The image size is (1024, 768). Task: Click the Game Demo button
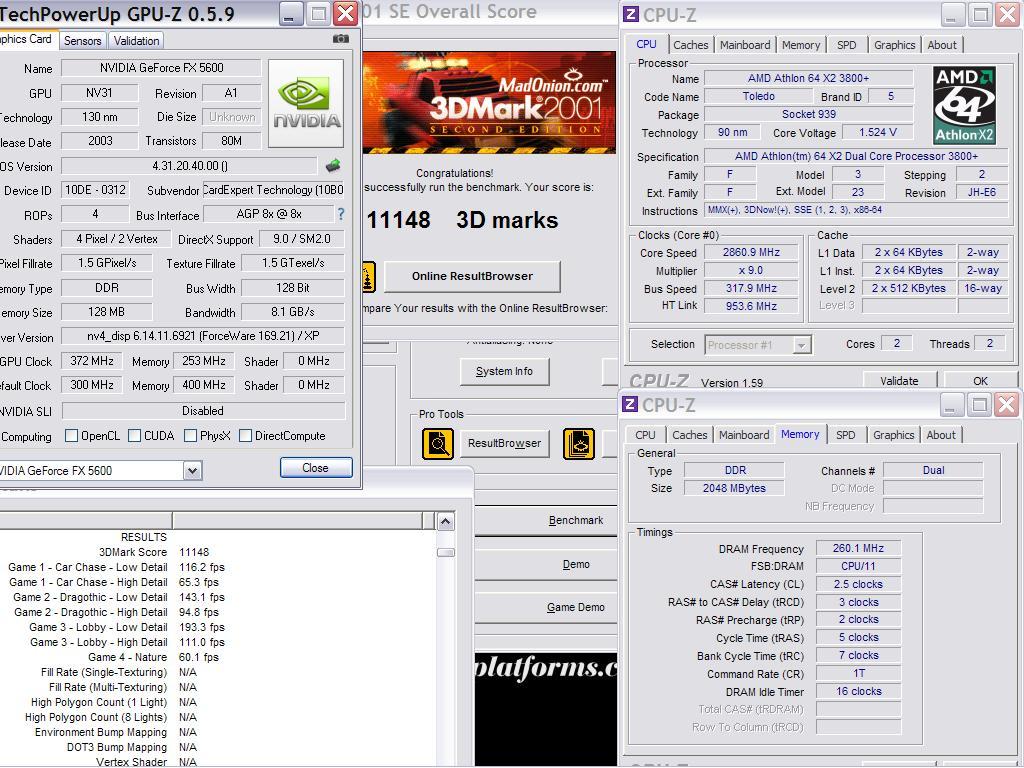[546, 607]
